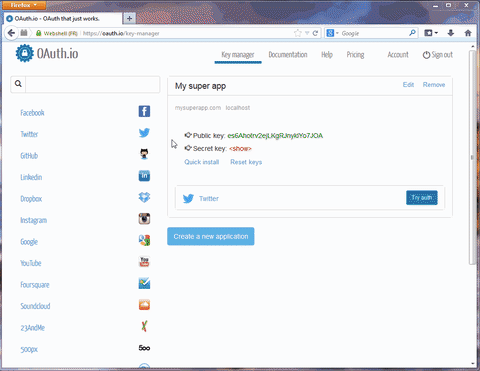Screen dimensions: 480x371
Task: Click the page vertical scrollbar
Action: point(472,157)
